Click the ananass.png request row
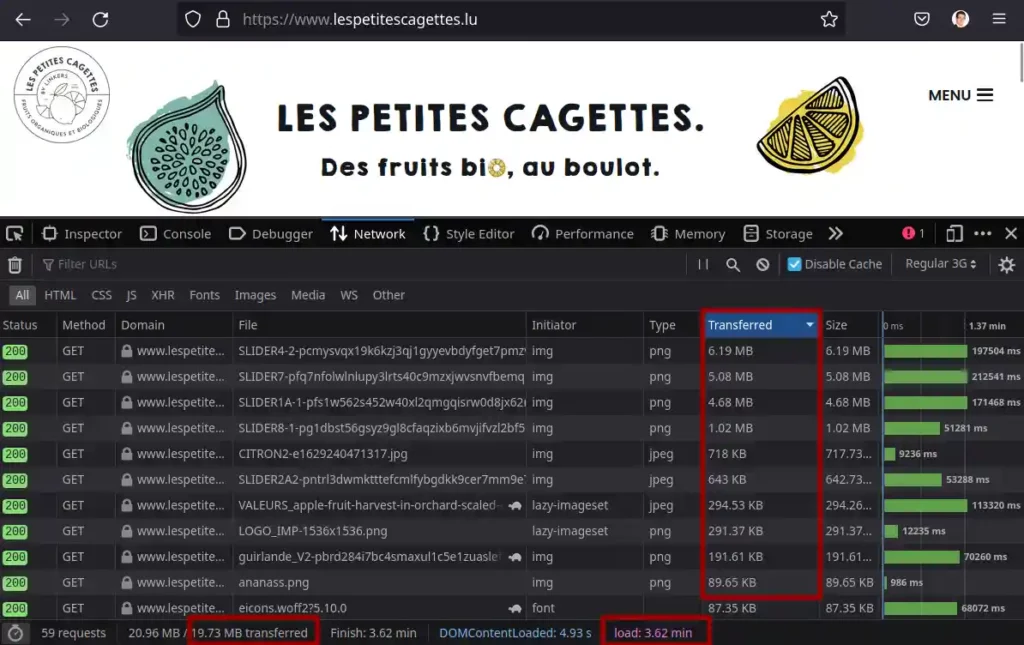Image resolution: width=1024 pixels, height=645 pixels. click(380, 582)
